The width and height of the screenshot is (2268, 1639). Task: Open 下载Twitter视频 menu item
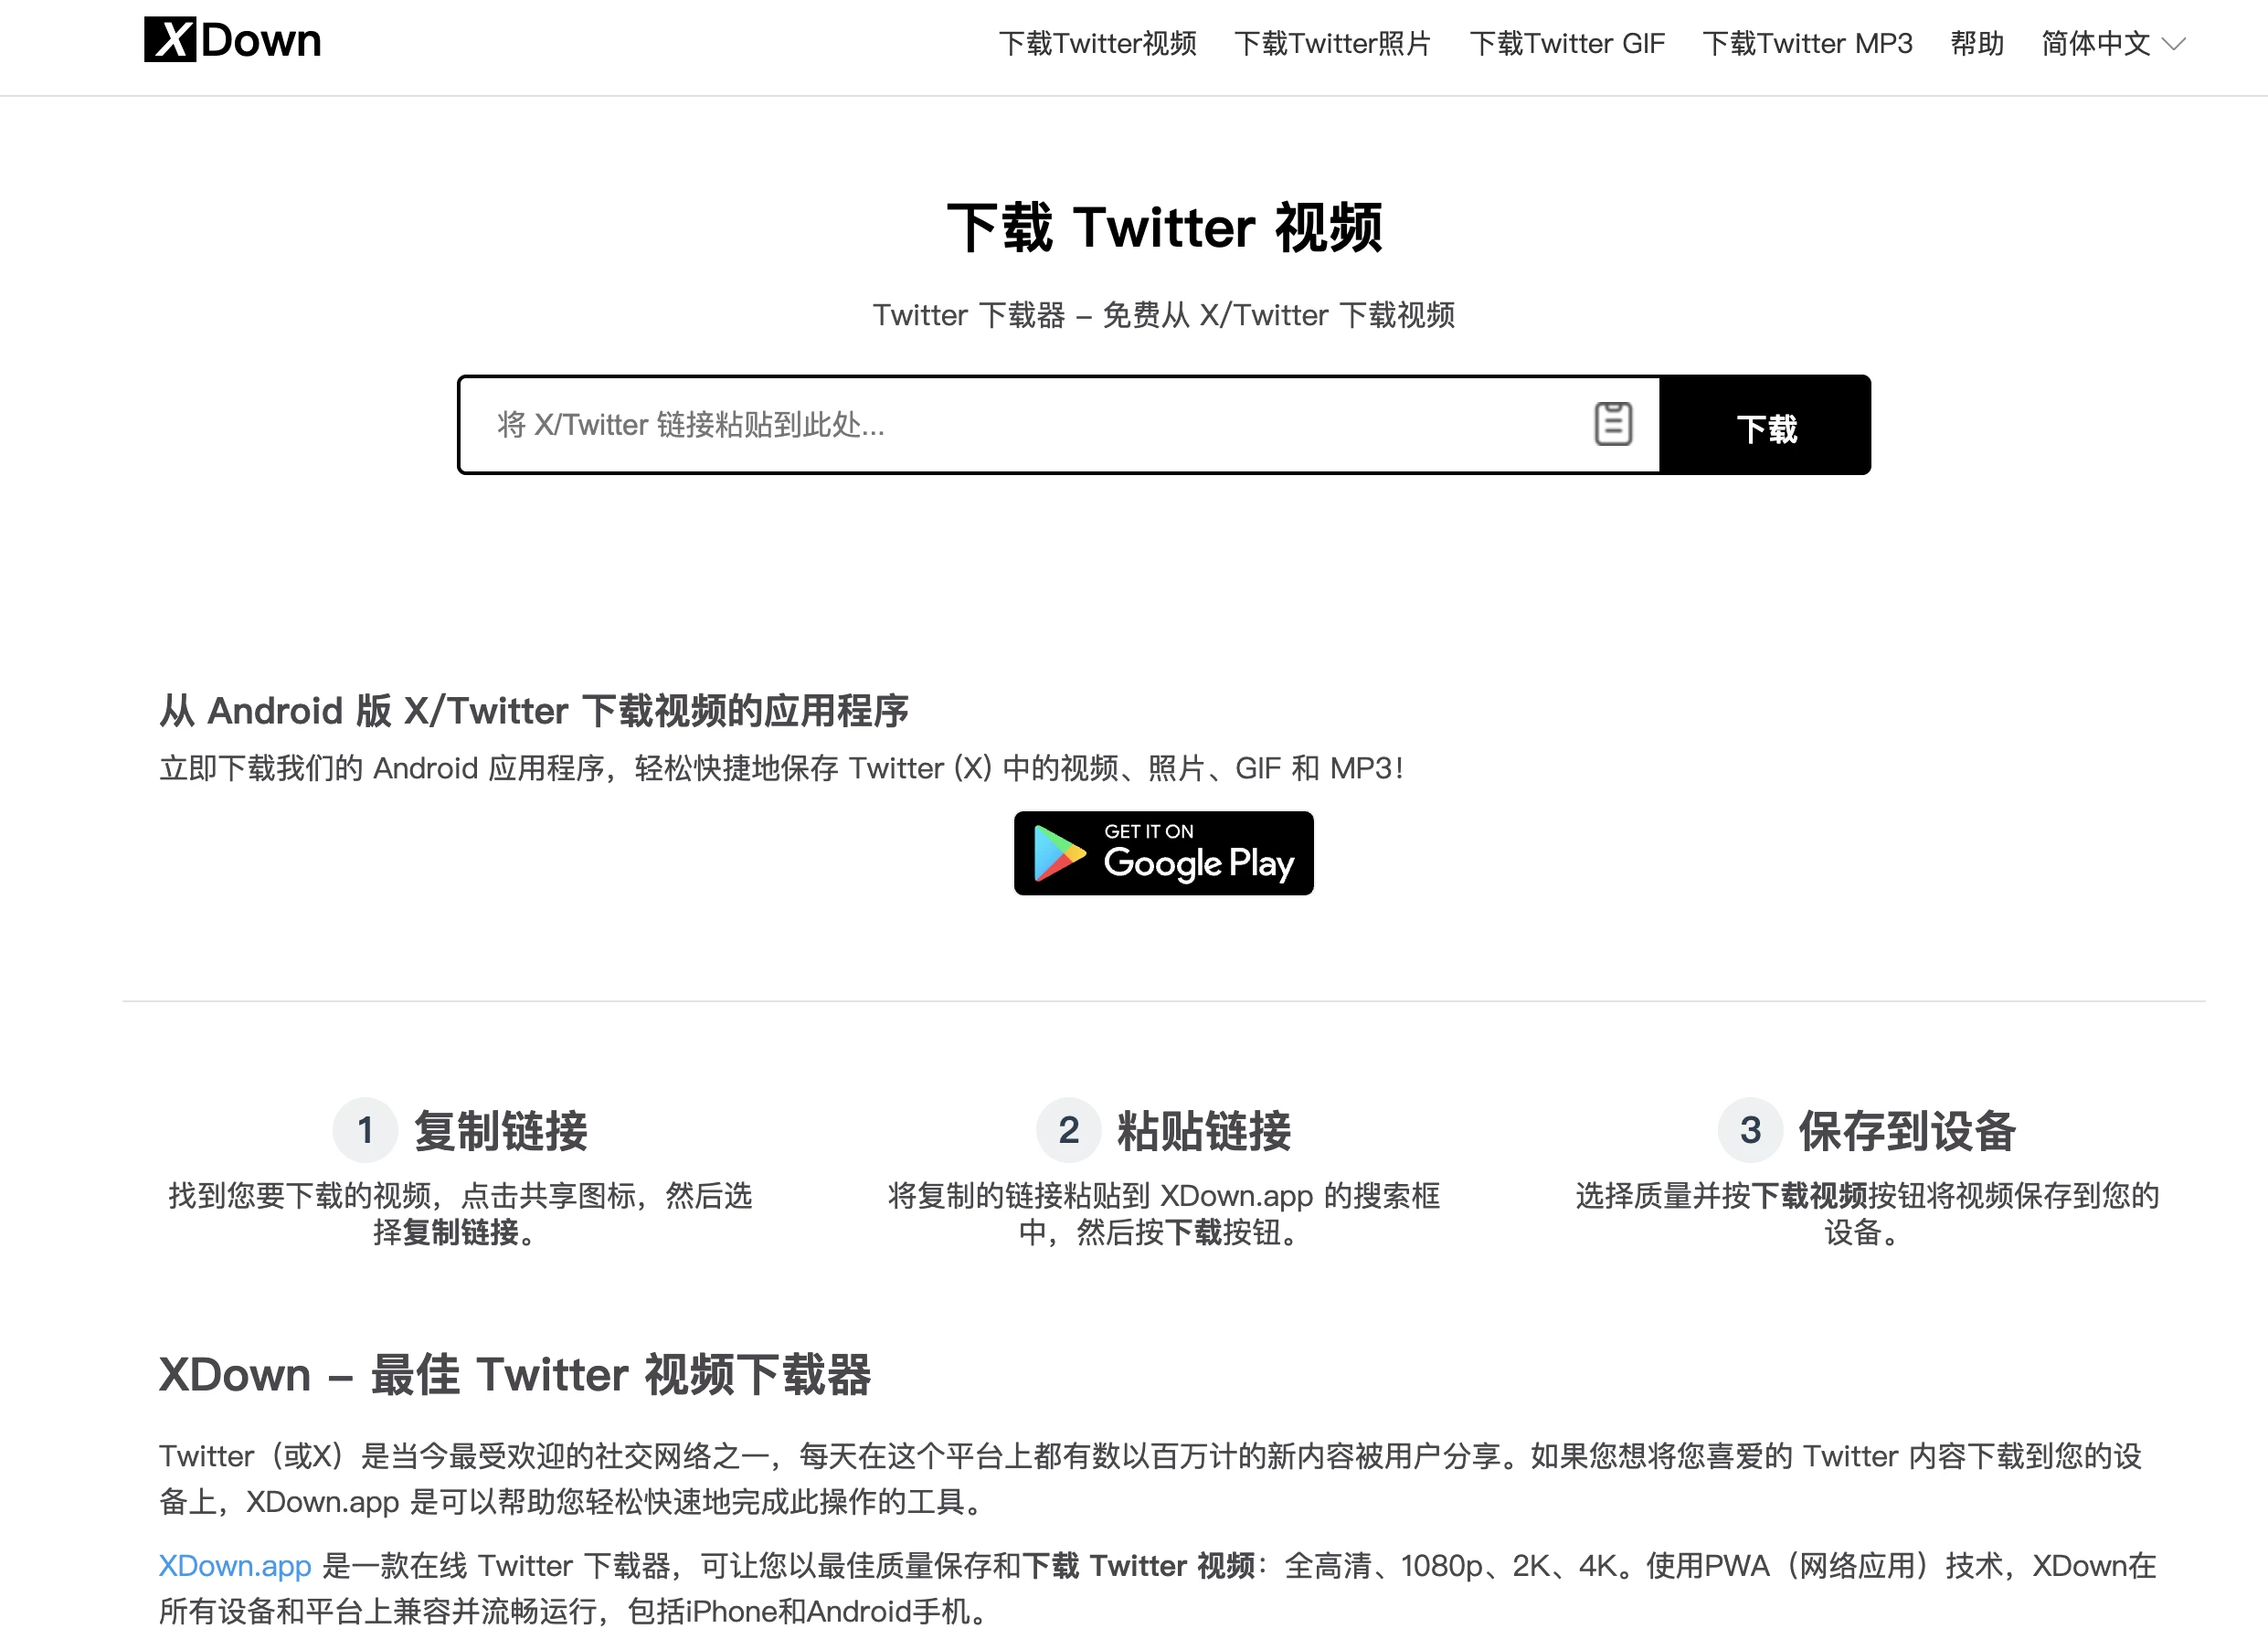1097,44
